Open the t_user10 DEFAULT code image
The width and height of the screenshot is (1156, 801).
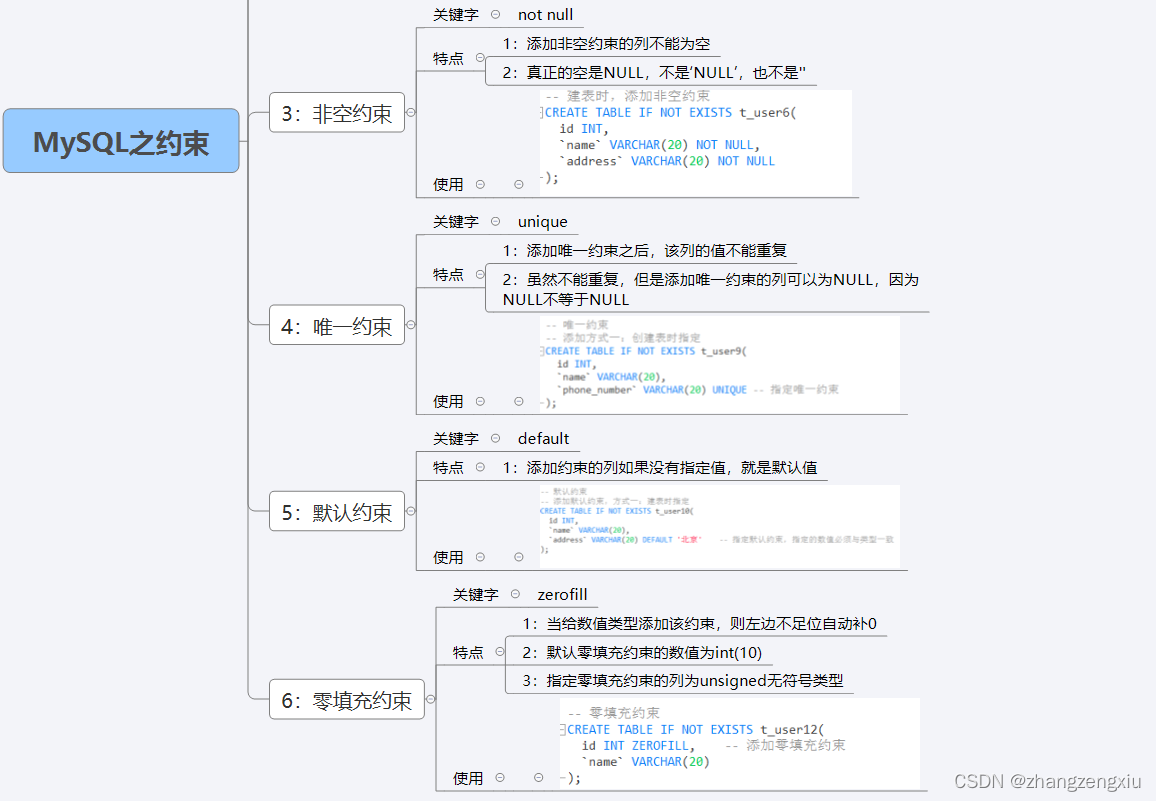pyautogui.click(x=720, y=526)
